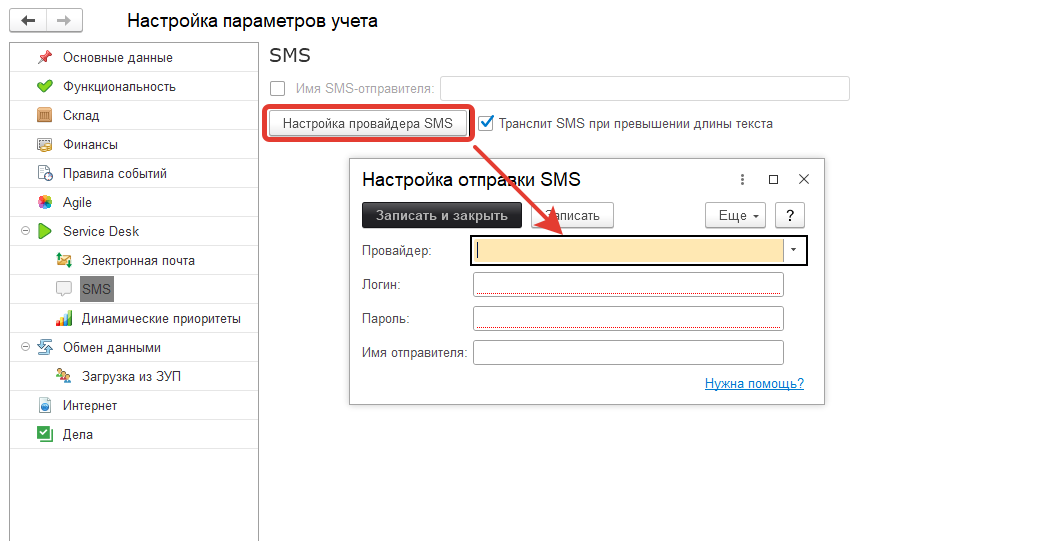The width and height of the screenshot is (1054, 541).
Task: Click the Правила событий icon
Action: [44, 173]
